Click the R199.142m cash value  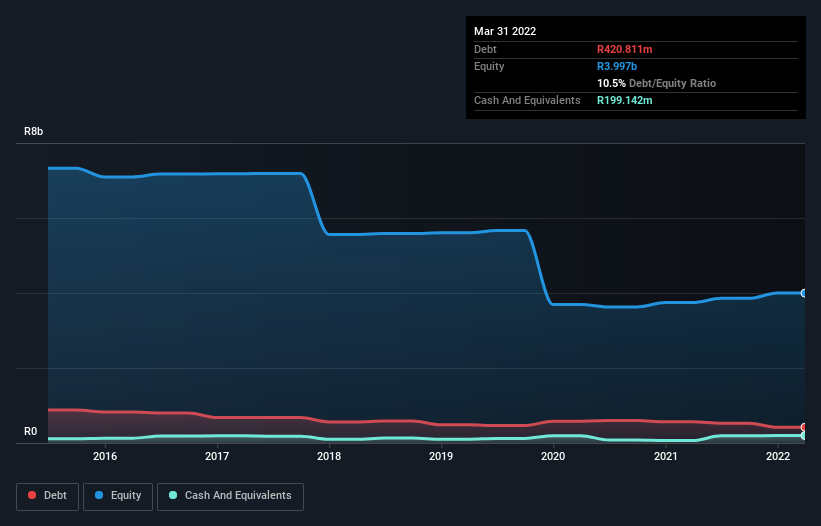pyautogui.click(x=625, y=100)
